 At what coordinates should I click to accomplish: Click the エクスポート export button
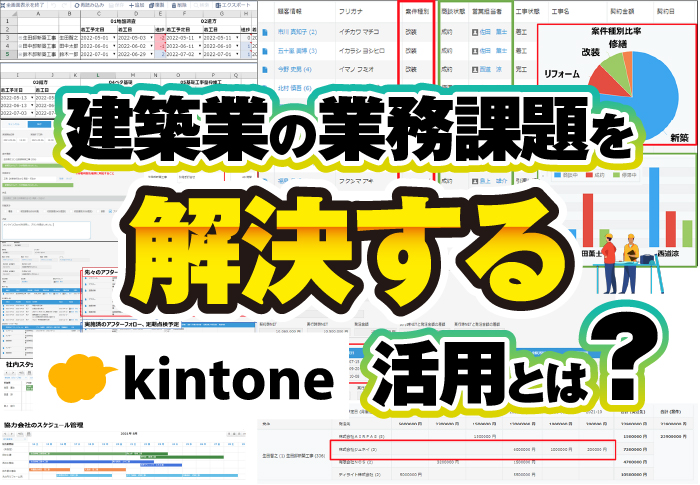coord(233,5)
